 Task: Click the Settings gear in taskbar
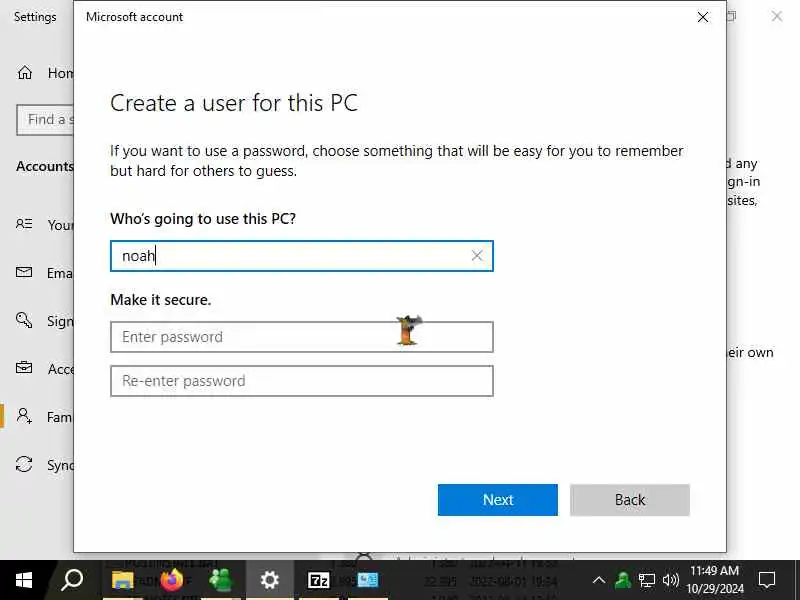pos(269,580)
